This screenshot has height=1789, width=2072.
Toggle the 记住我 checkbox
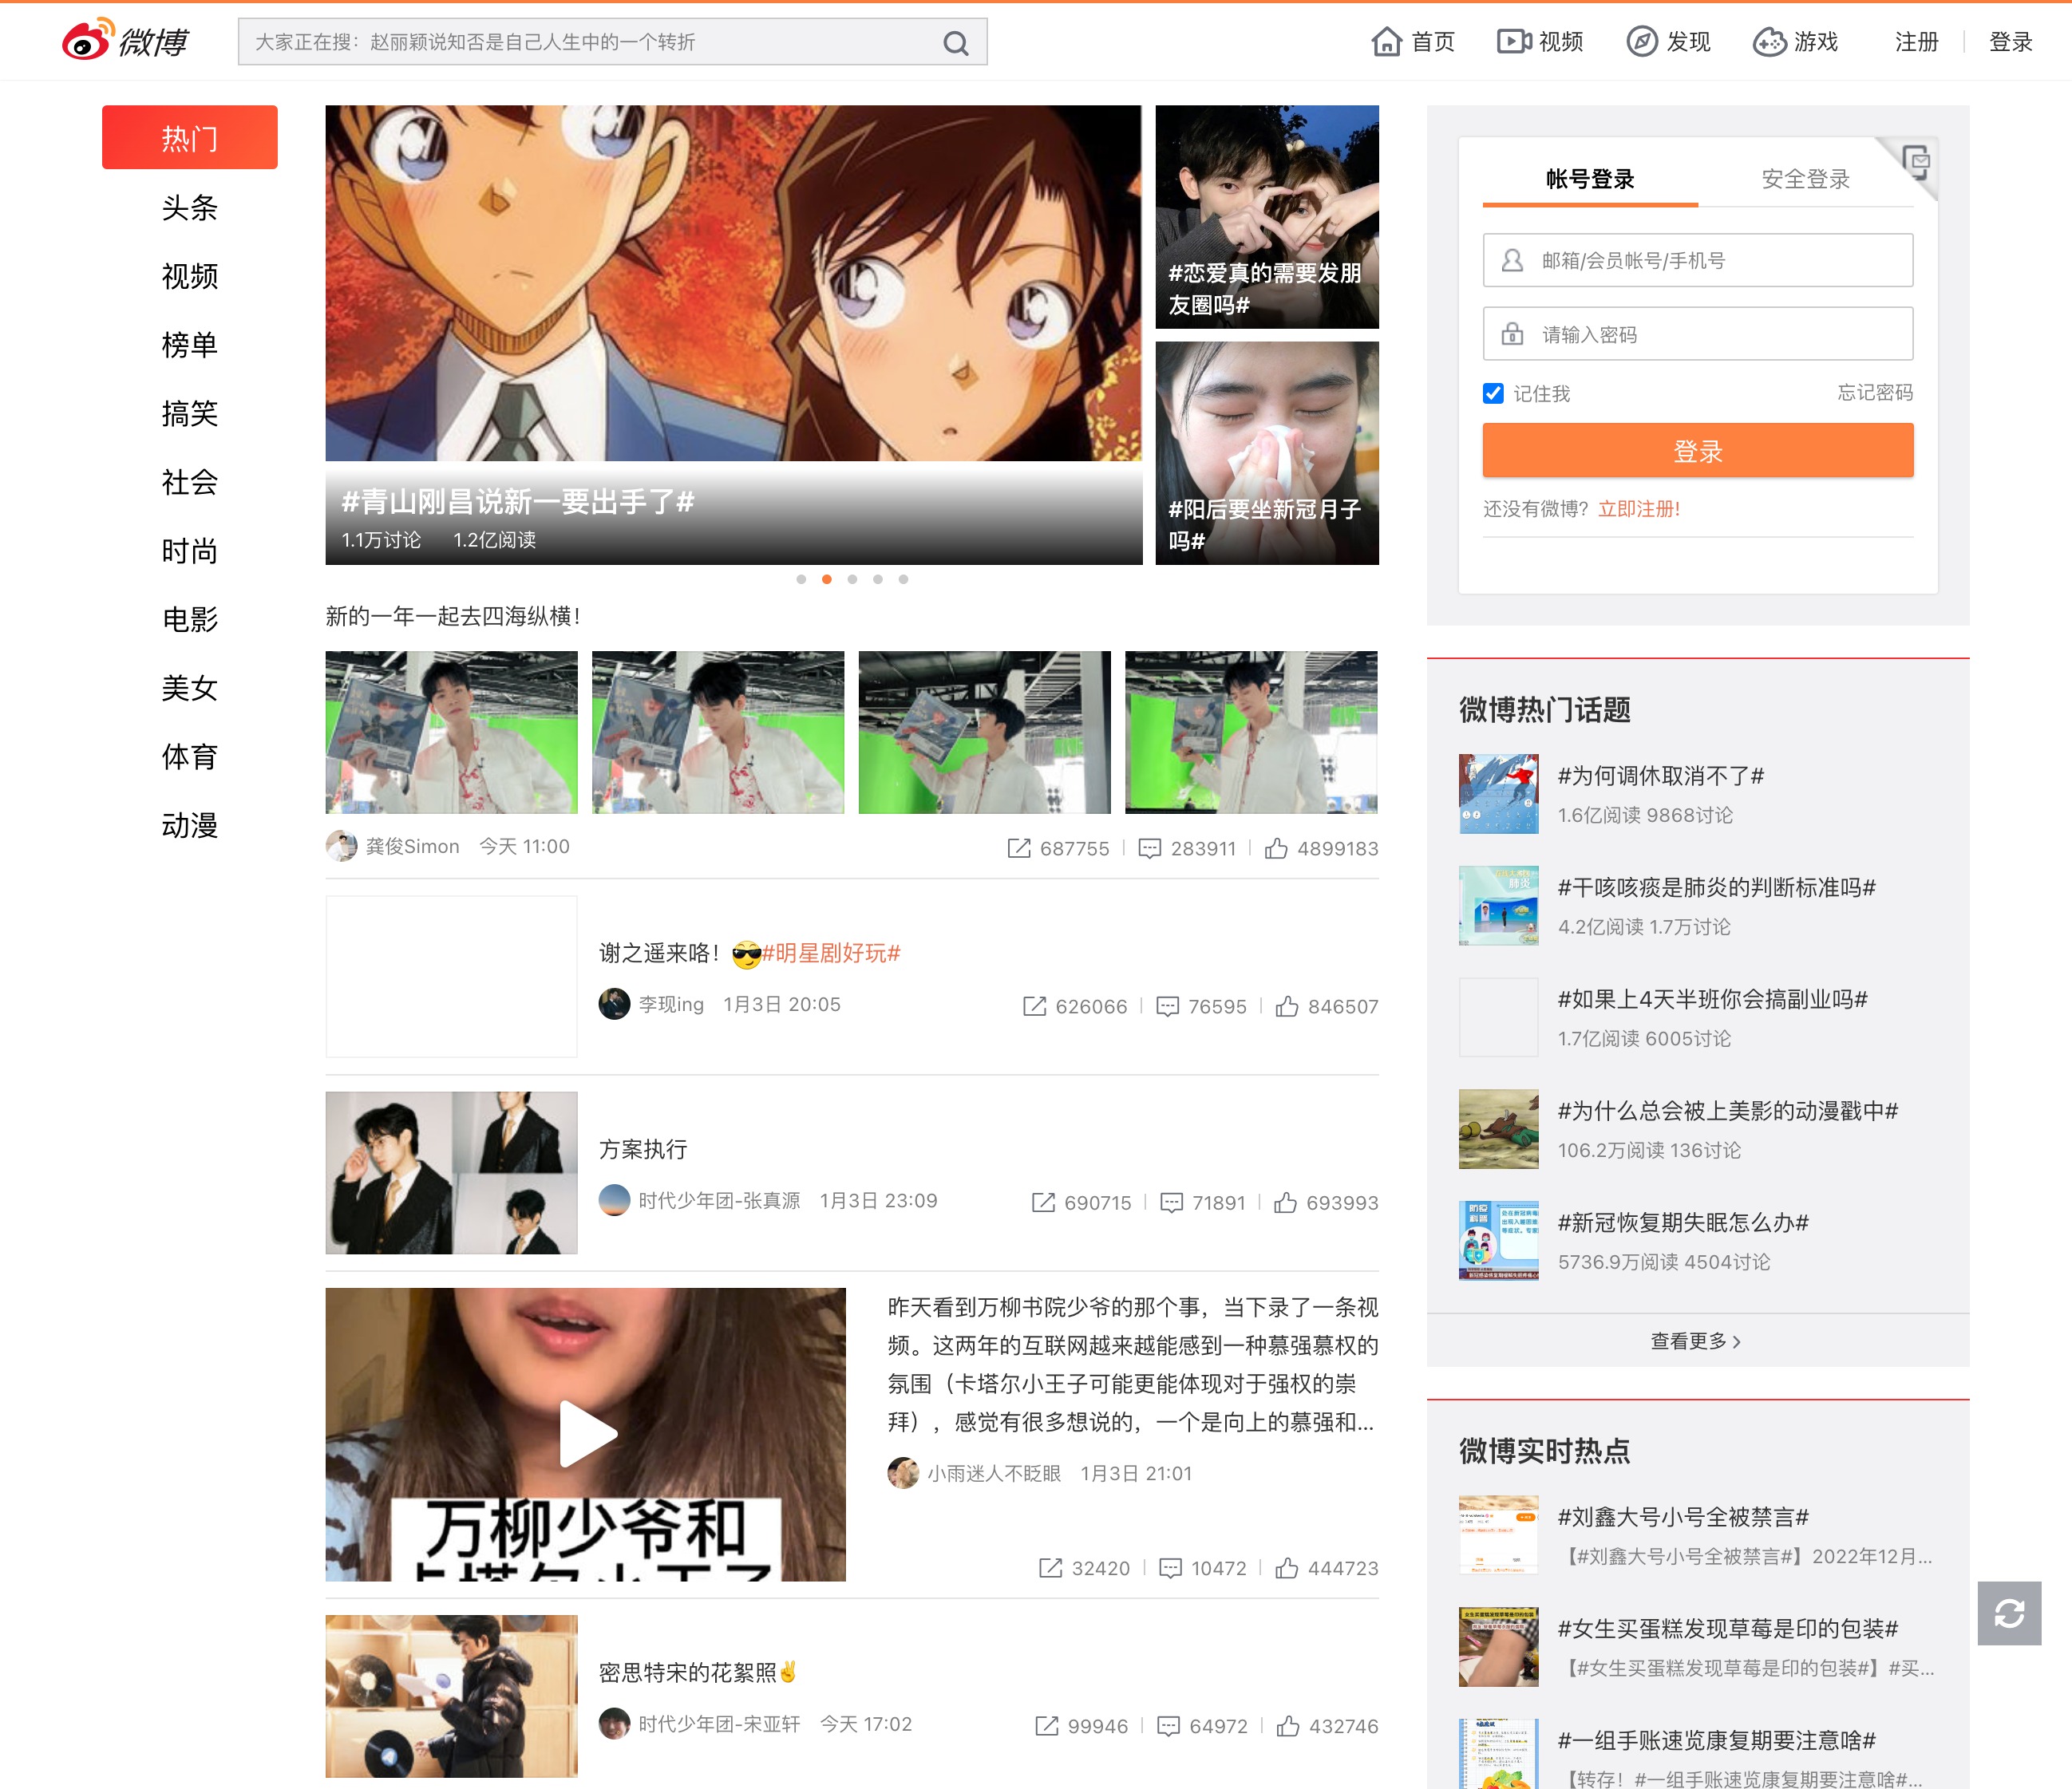[x=1493, y=393]
